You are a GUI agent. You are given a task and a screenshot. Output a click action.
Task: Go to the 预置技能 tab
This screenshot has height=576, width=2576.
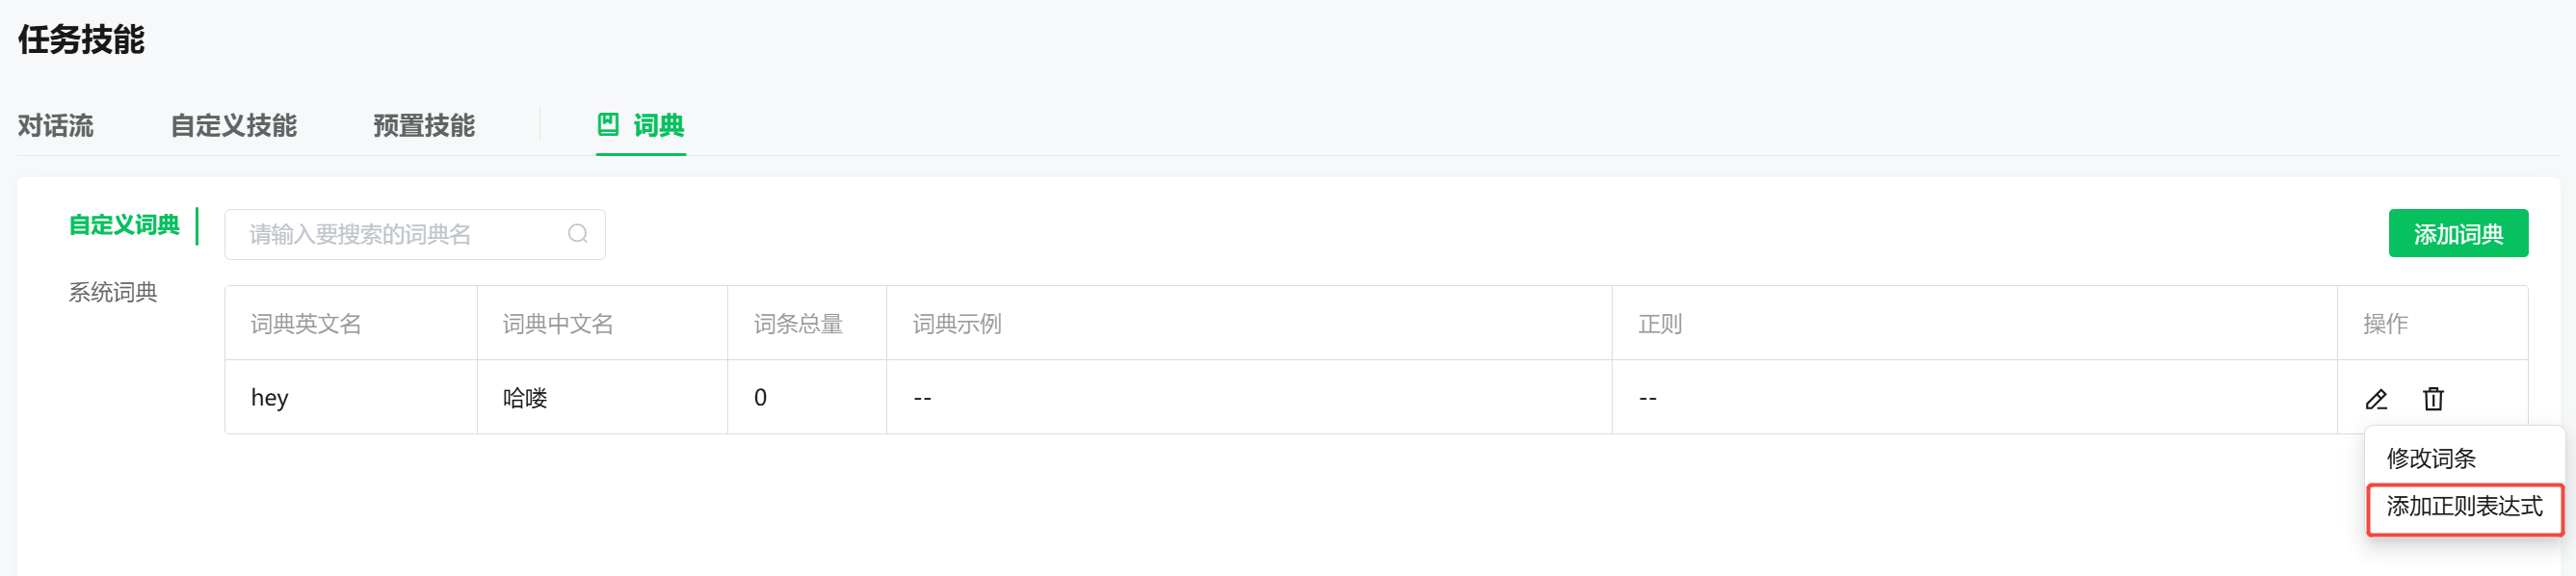(x=424, y=126)
